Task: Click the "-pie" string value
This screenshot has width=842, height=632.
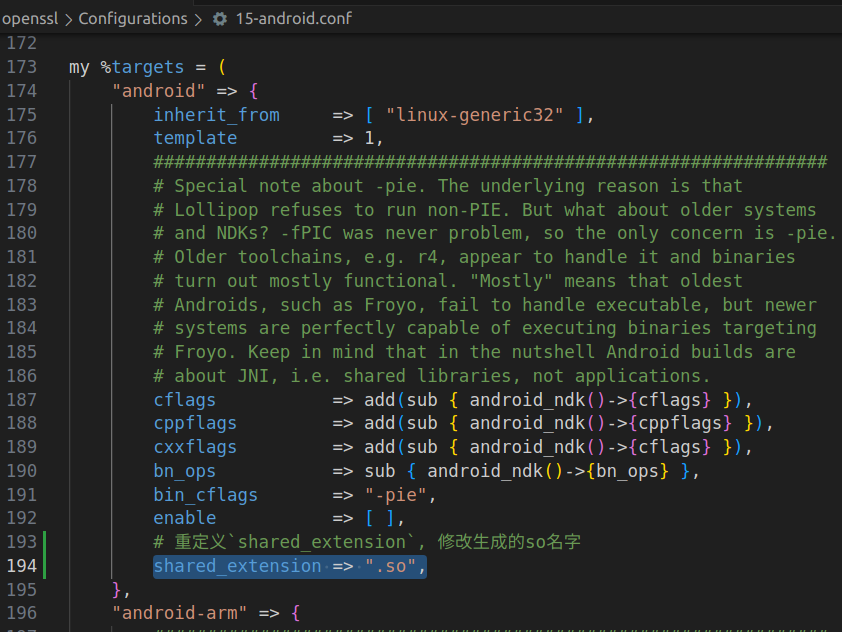Action: (x=396, y=495)
